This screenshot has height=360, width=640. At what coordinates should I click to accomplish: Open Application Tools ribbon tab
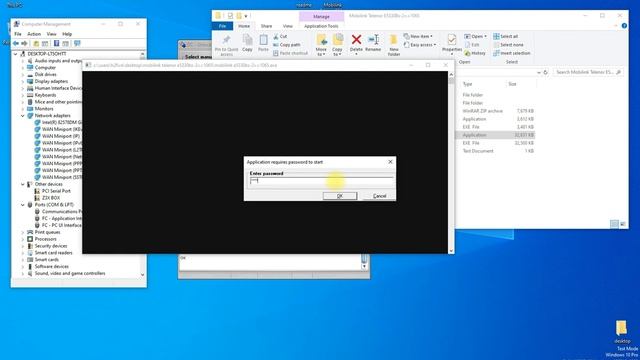[321, 26]
